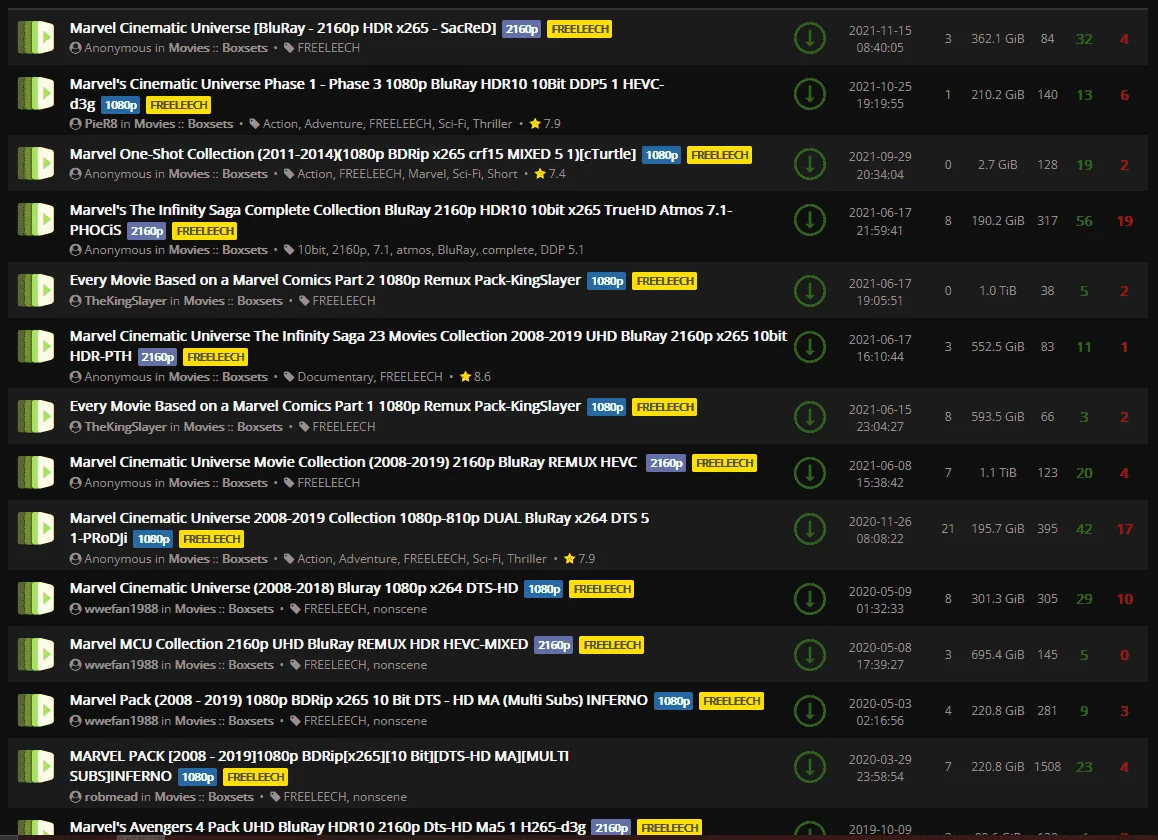Click date 2020-05-09 01:32:33
This screenshot has height=840, width=1158.
880,600
